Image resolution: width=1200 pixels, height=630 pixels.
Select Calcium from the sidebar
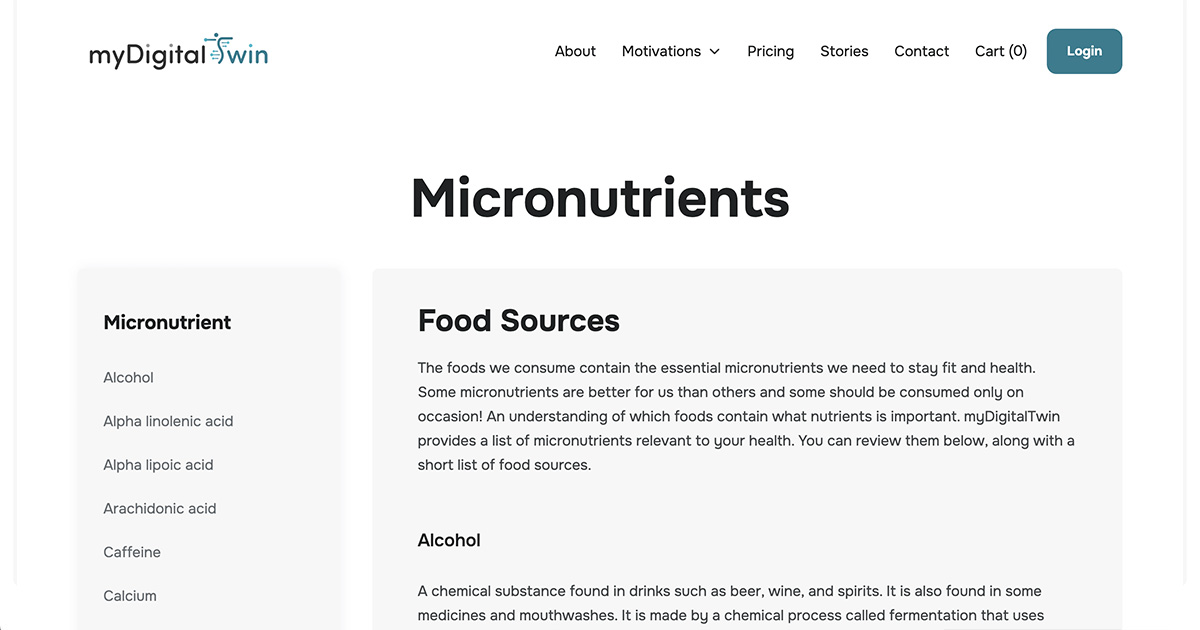tap(130, 595)
